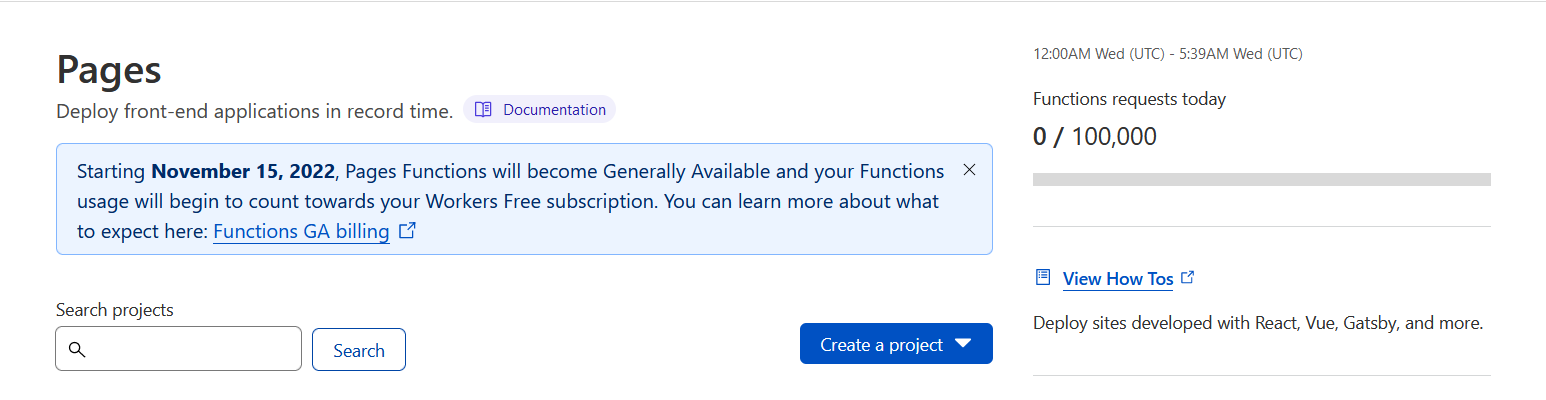Click external link icon beside Functions GA billing

click(x=407, y=231)
